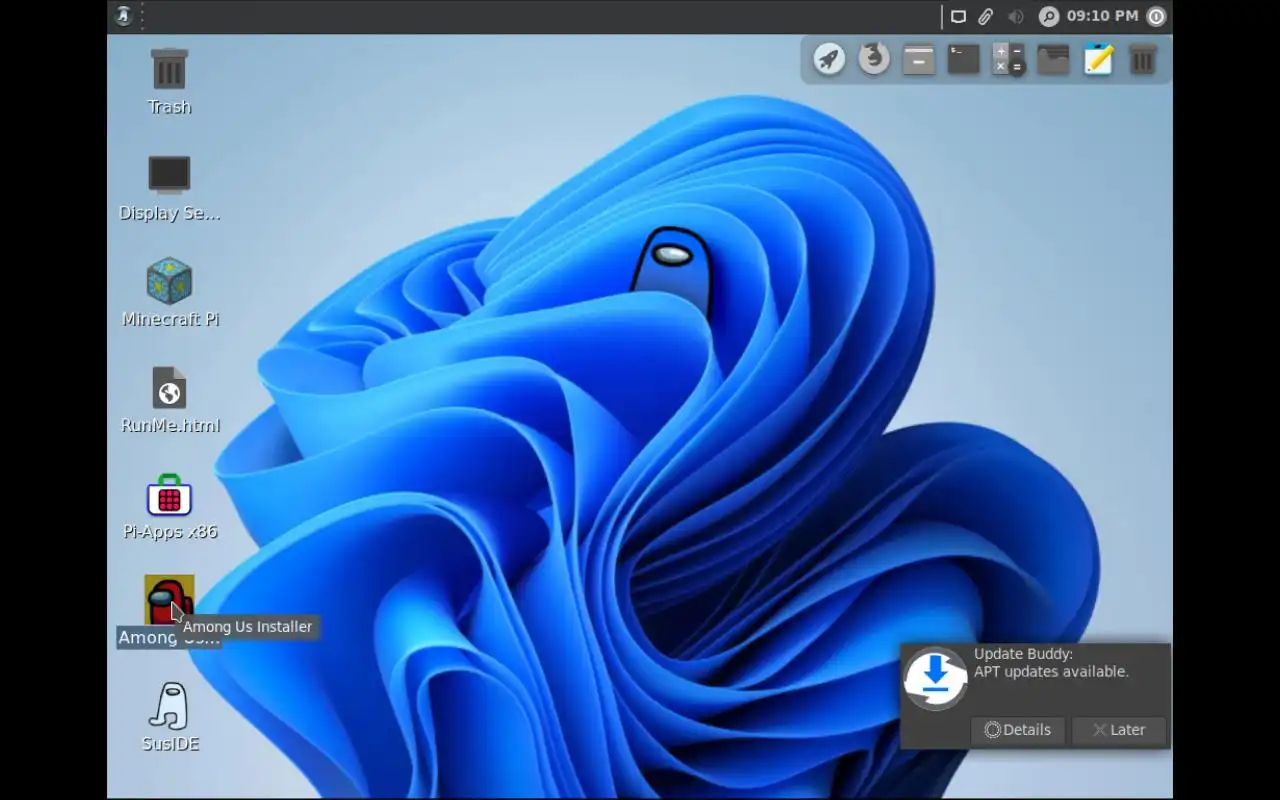This screenshot has height=800, width=1280.
Task: Click the 09:10 PM clock
Action: tap(1102, 16)
